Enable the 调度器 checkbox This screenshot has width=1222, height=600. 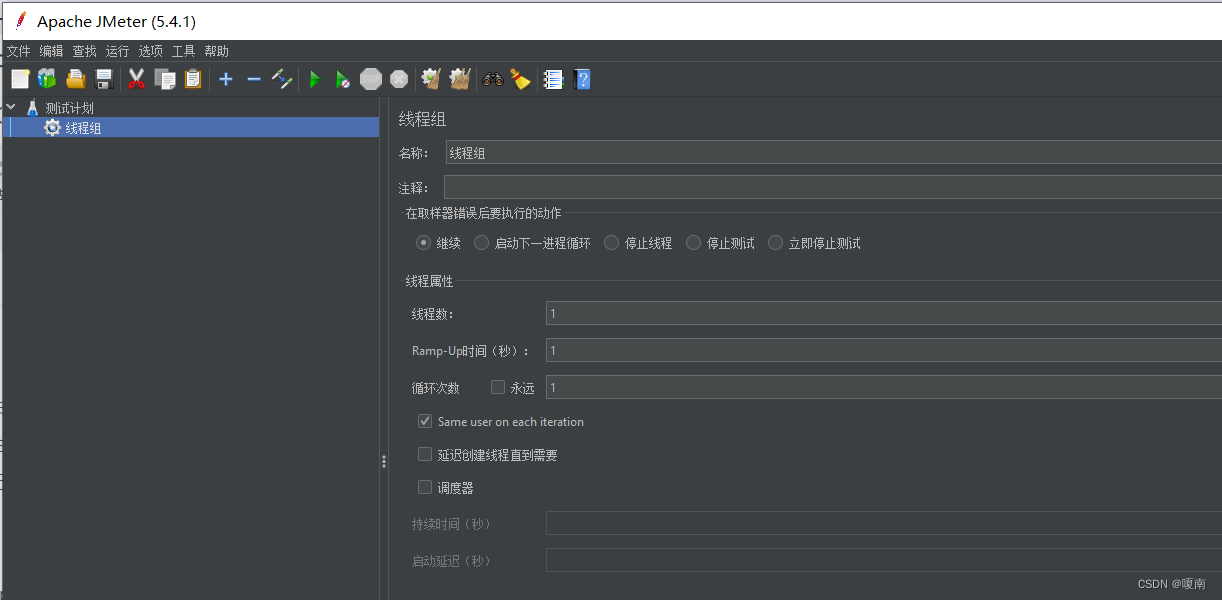(x=425, y=487)
